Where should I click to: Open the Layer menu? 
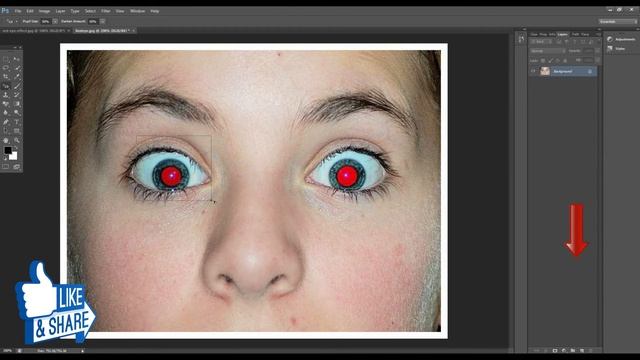pos(60,11)
